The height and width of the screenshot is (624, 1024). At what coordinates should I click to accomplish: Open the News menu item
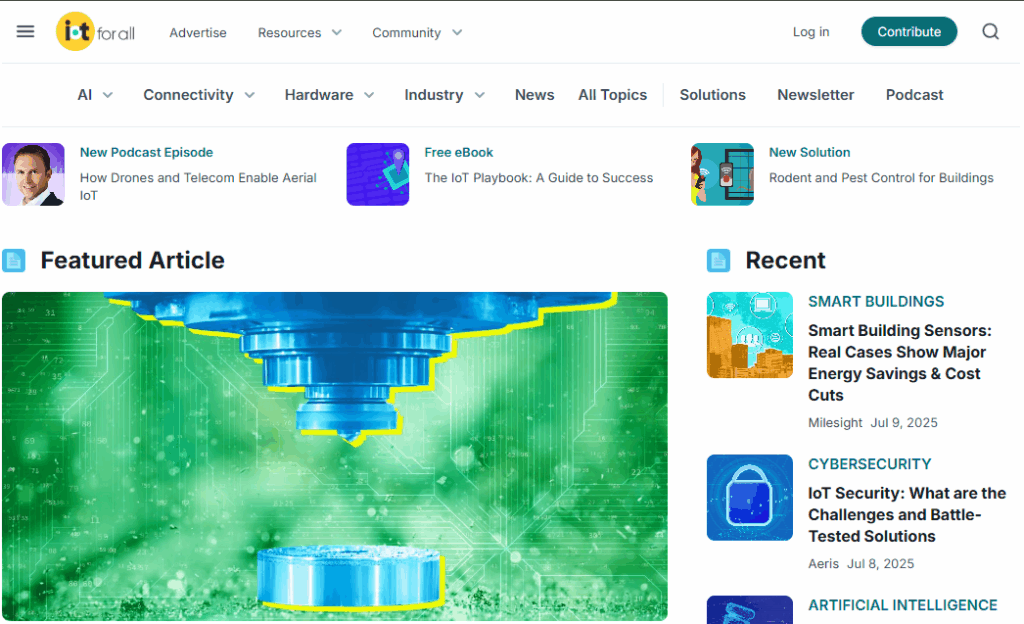[534, 95]
